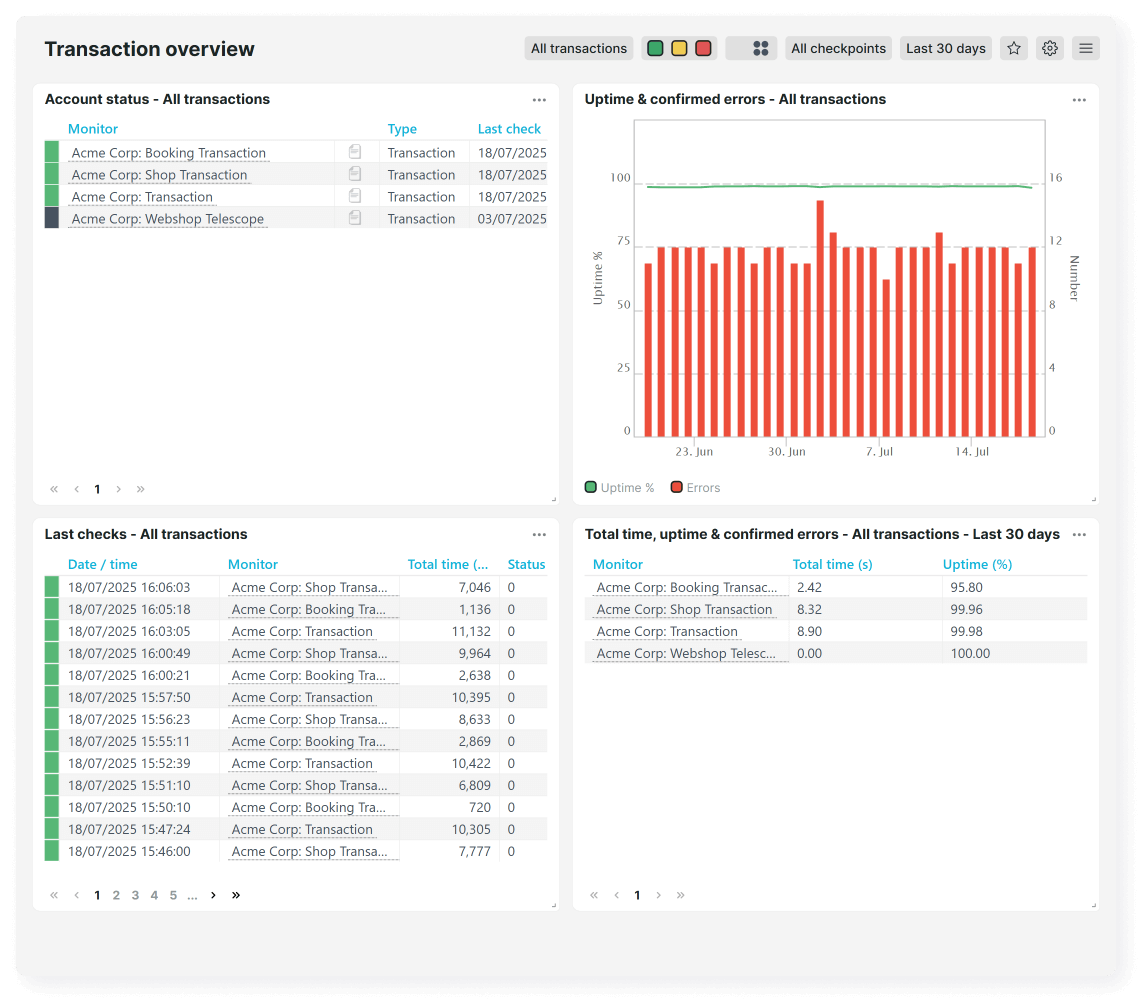
Task: Toggle the green OK status filter
Action: tap(657, 47)
